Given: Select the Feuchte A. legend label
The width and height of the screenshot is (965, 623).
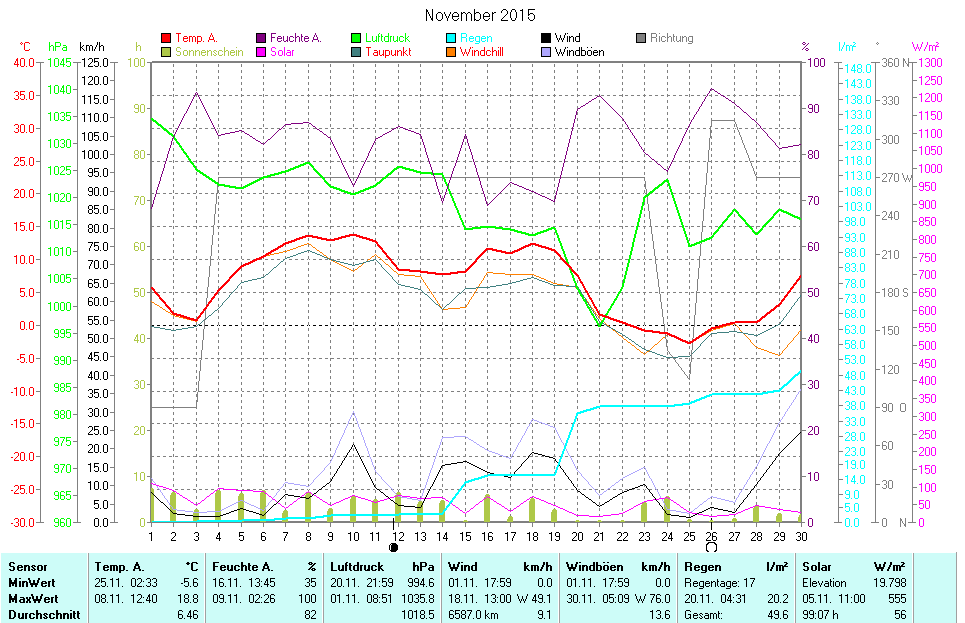Looking at the screenshot, I should [296, 38].
